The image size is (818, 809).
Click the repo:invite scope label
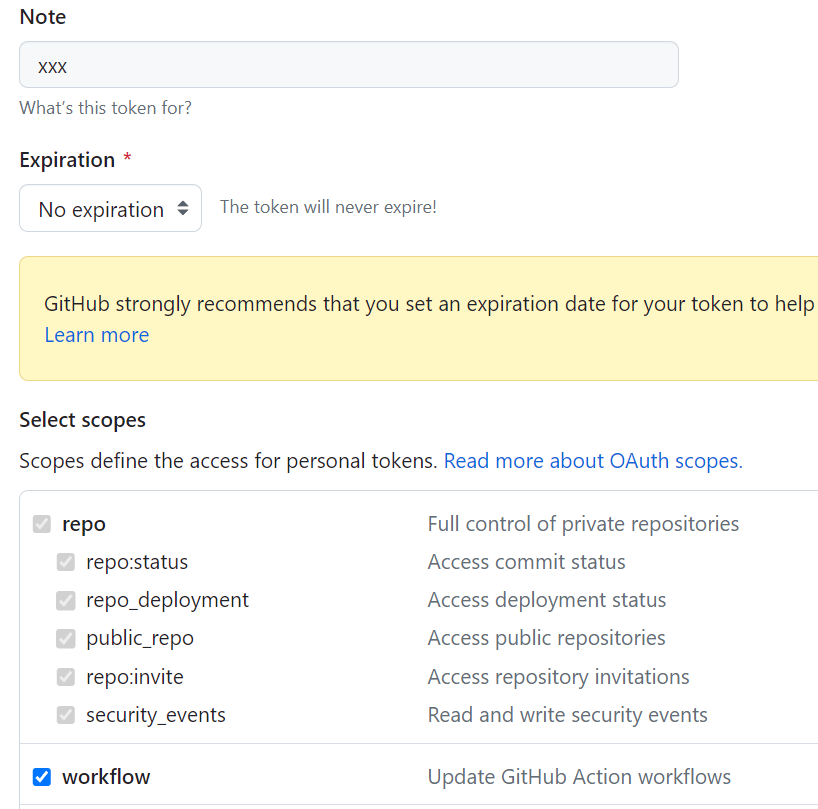(x=135, y=677)
